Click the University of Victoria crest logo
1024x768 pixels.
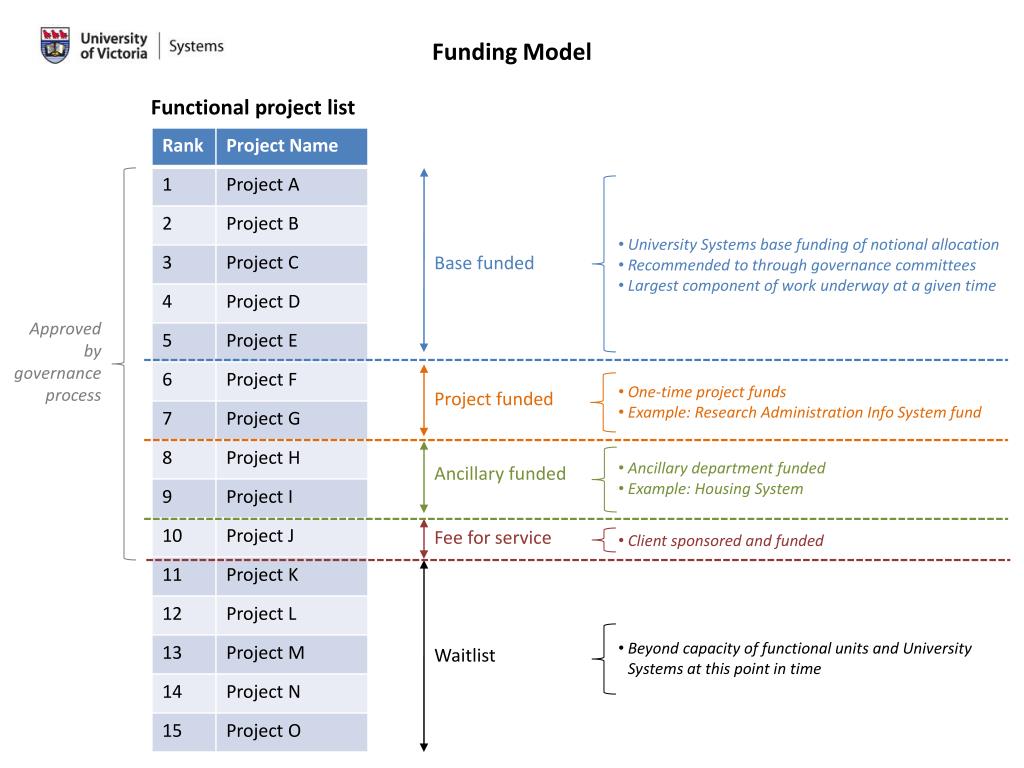[55, 45]
